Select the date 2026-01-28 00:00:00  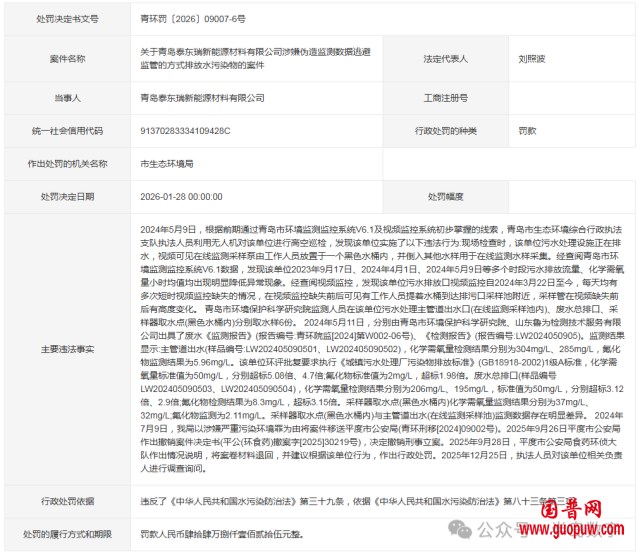tap(181, 197)
